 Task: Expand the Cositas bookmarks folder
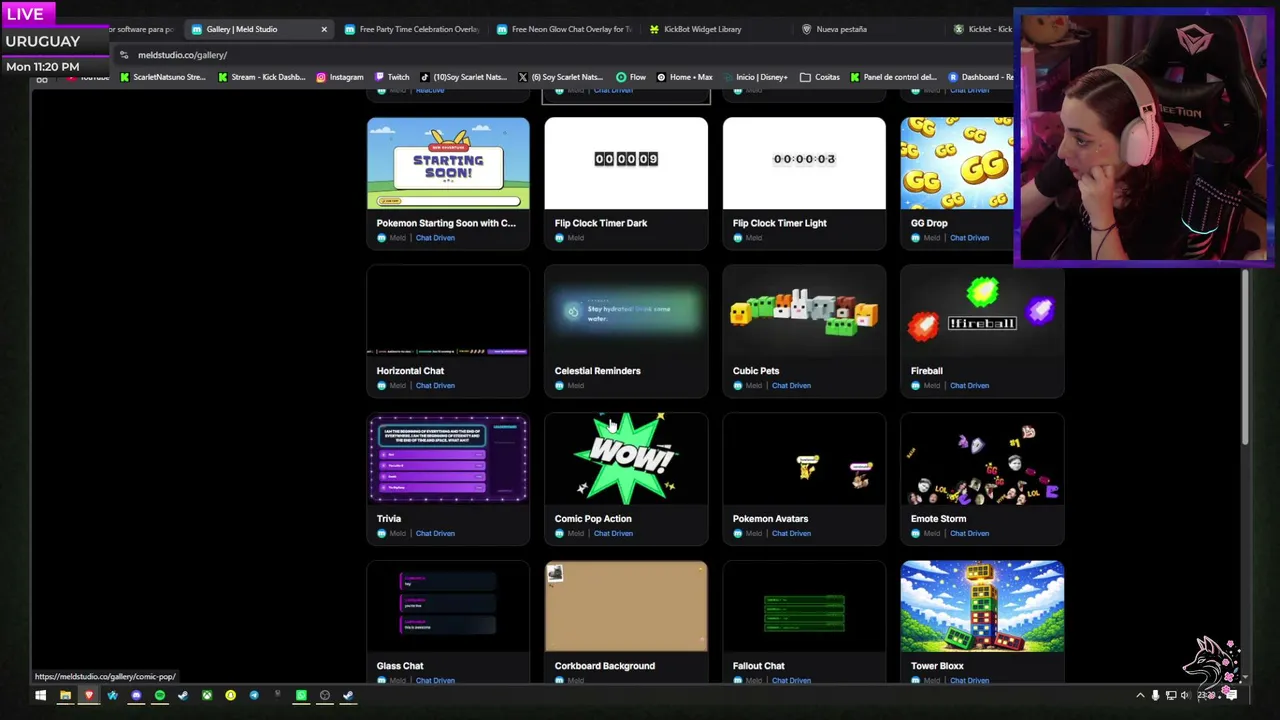819,77
